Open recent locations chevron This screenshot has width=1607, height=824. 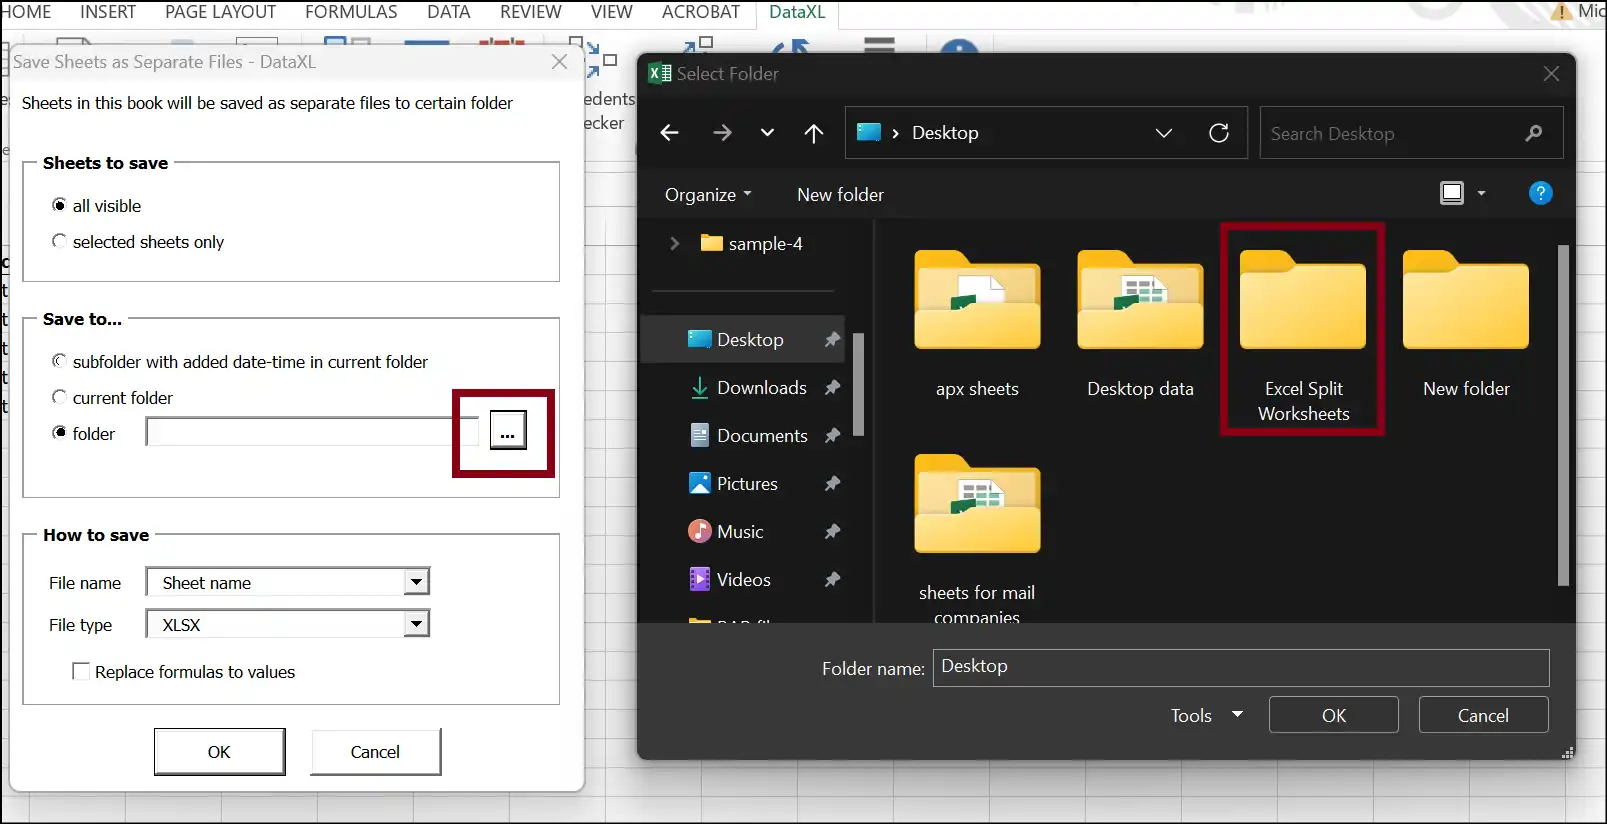point(767,133)
